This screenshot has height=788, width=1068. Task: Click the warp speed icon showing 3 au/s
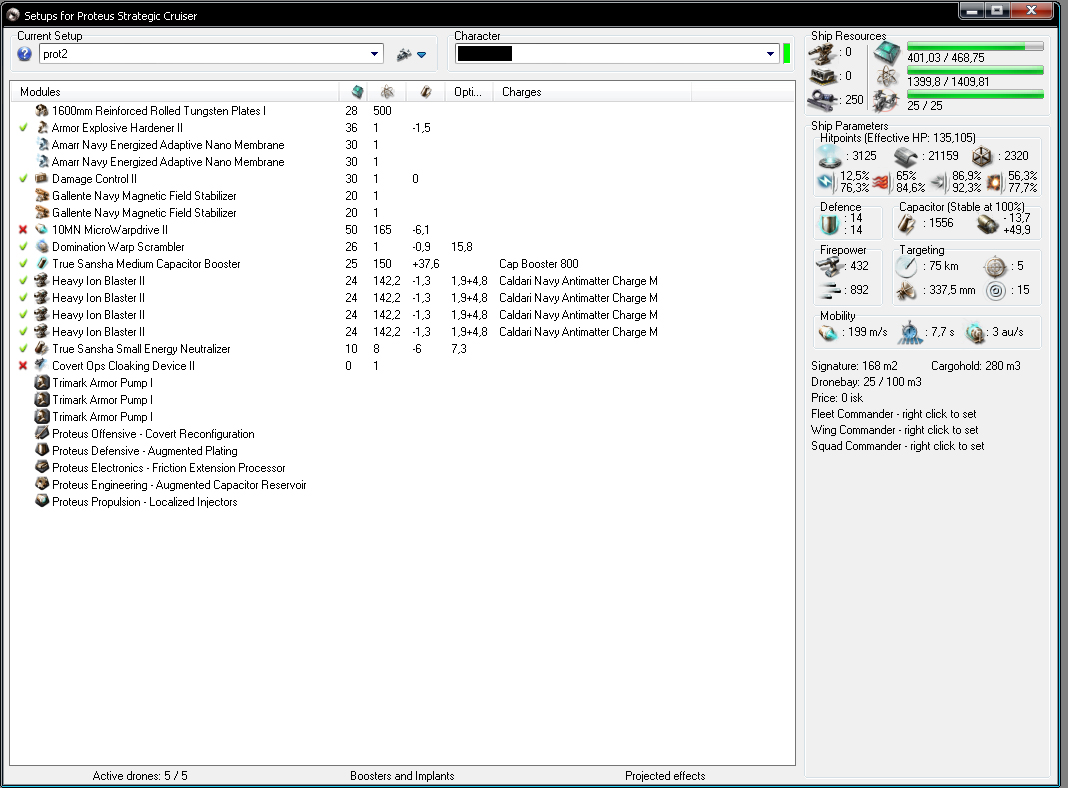975,332
